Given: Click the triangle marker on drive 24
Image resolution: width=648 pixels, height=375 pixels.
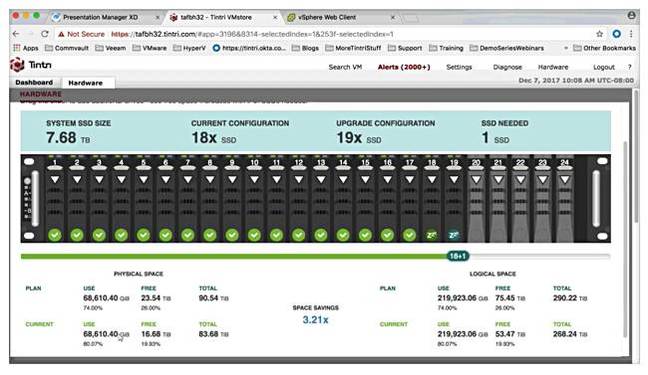Looking at the screenshot, I should click(x=565, y=179).
